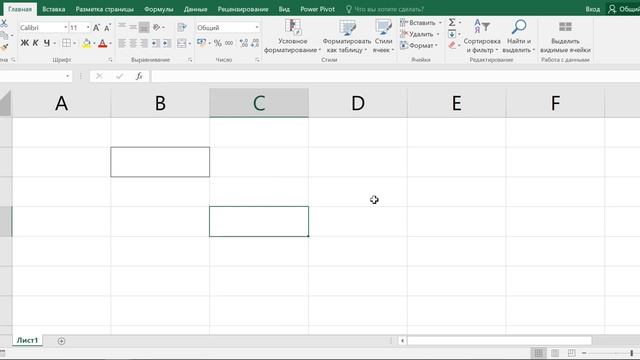
Task: Click the increase indent icon
Action: [167, 43]
